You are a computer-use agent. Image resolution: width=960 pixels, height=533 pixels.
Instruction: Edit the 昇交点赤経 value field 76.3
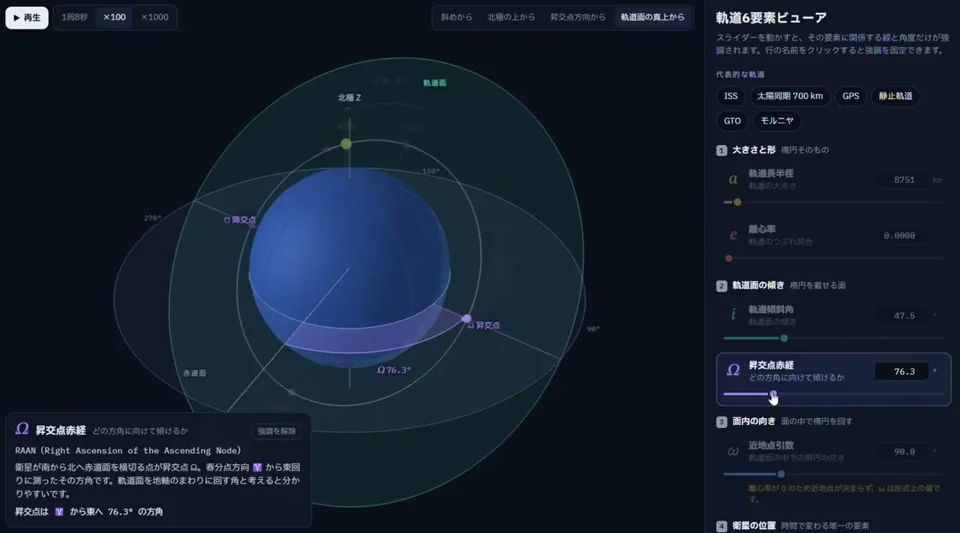pyautogui.click(x=902, y=371)
